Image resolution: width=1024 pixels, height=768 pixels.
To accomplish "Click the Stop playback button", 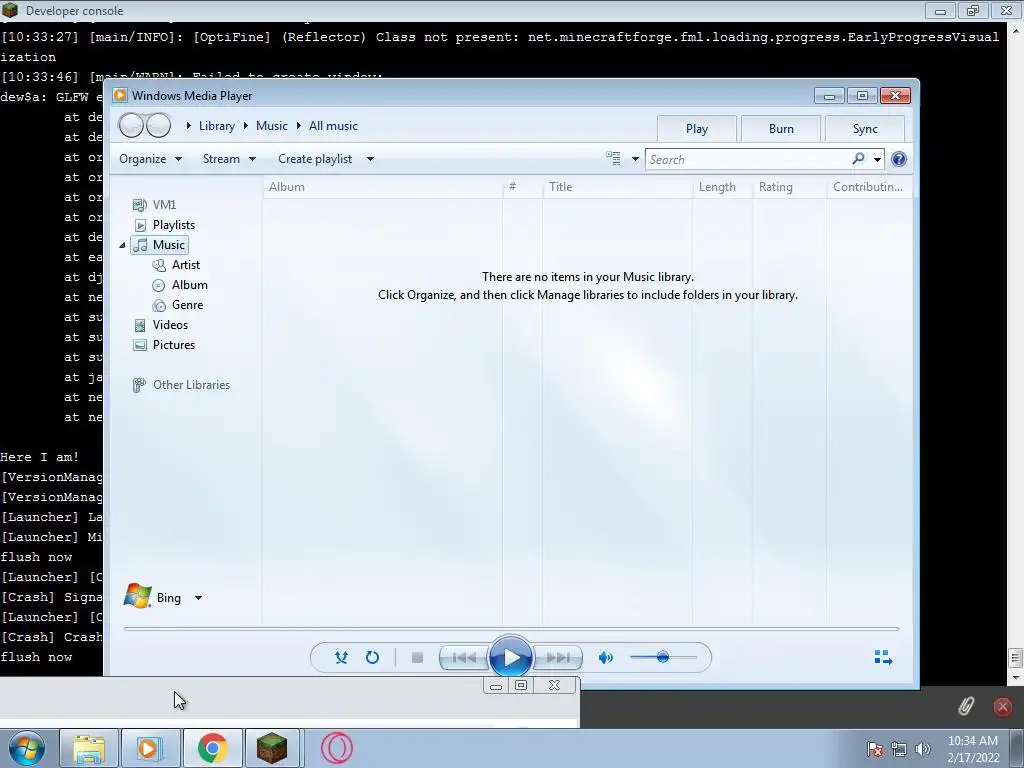I will coord(417,658).
